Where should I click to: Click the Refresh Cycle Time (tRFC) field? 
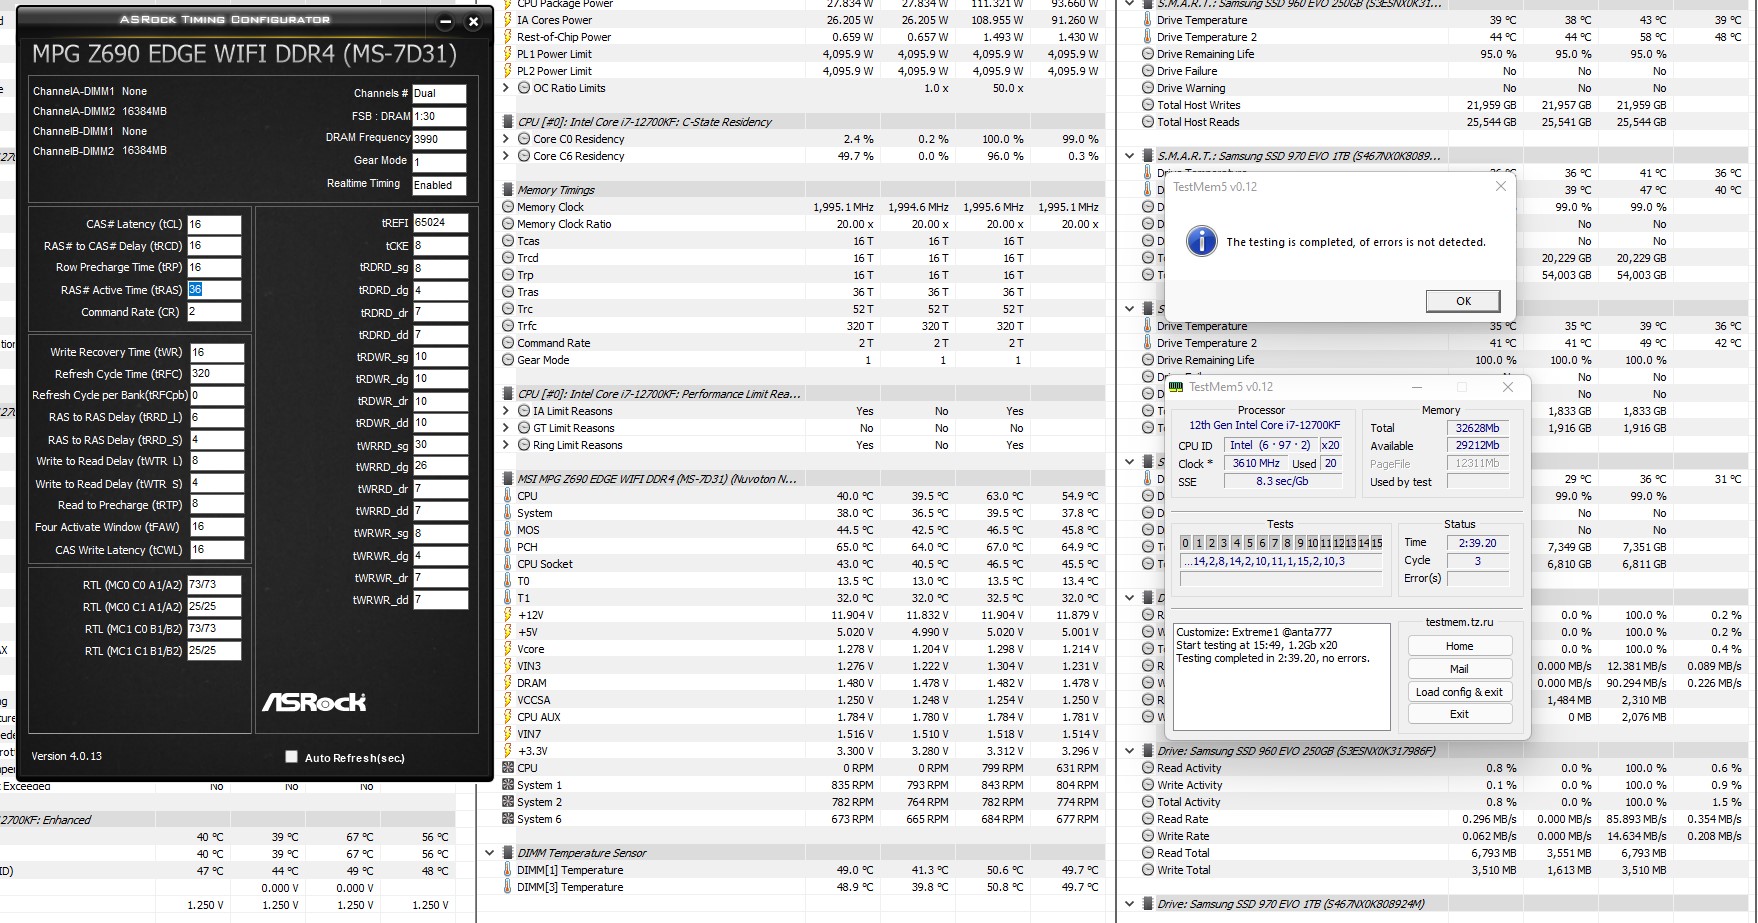(x=216, y=374)
